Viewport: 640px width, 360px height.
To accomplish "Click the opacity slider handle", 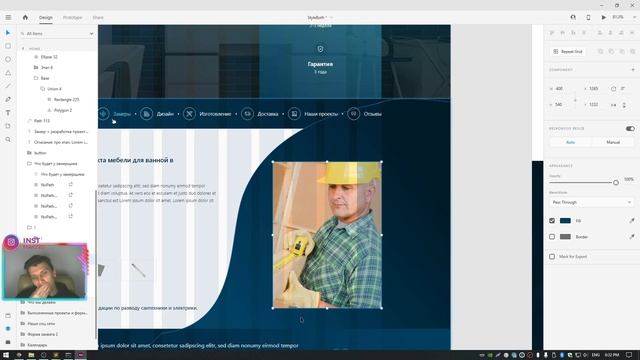I will (x=616, y=183).
